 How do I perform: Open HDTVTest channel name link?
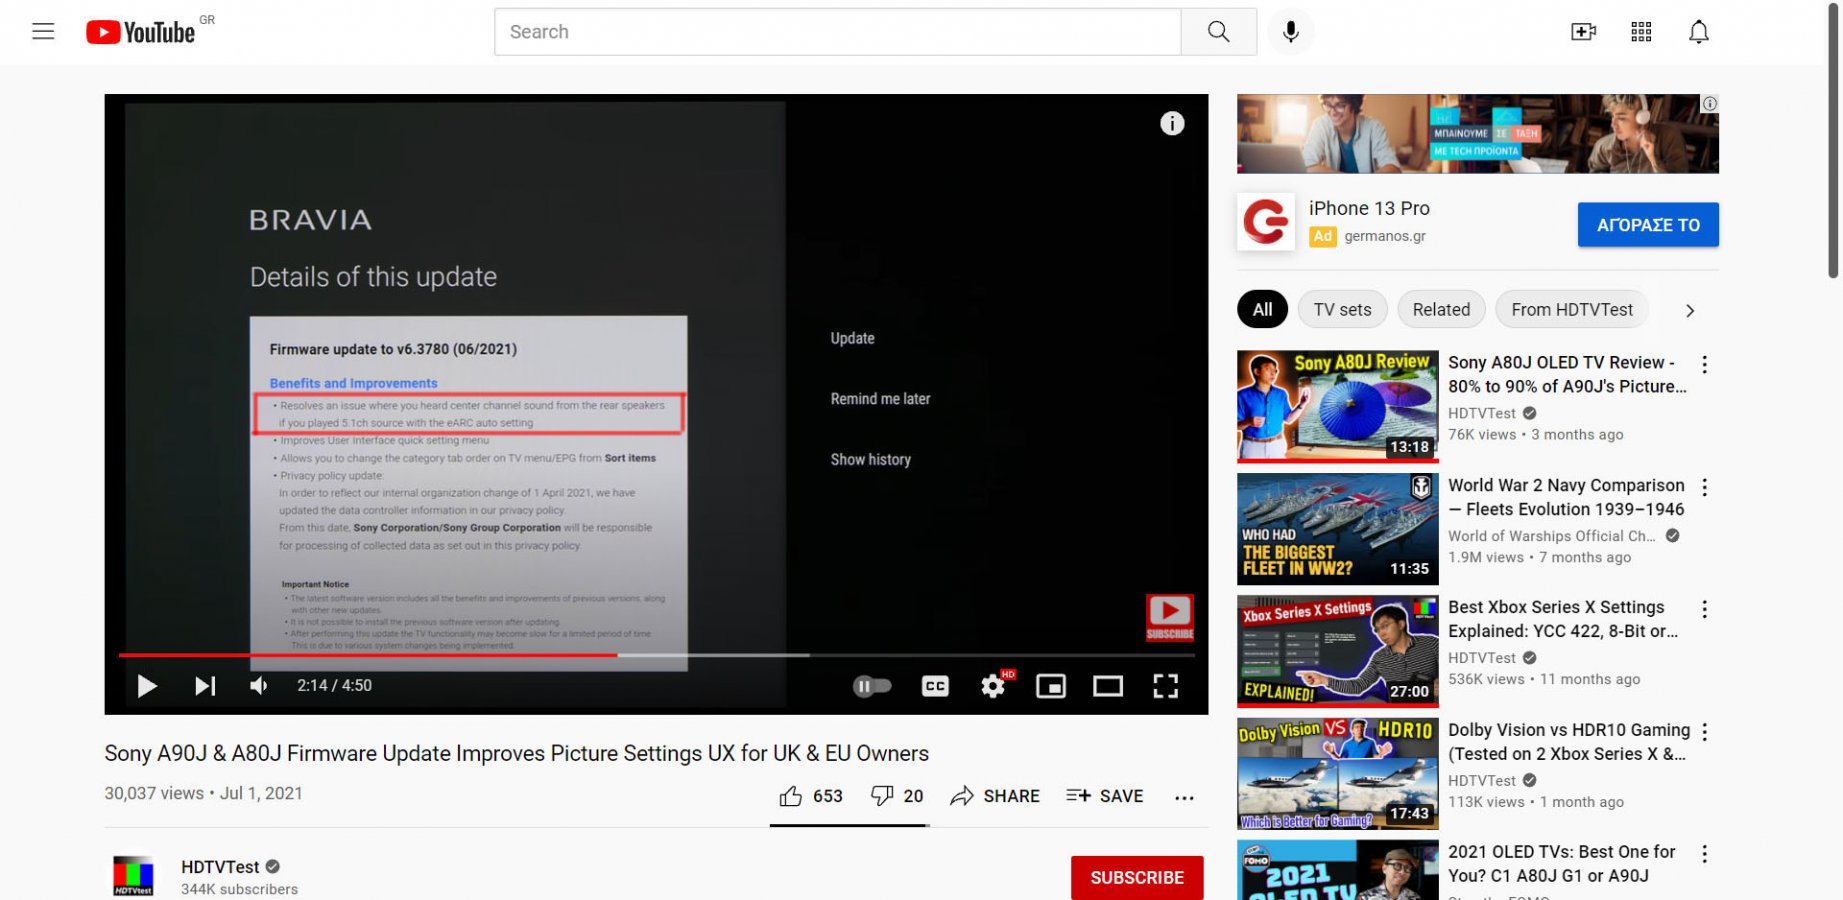click(220, 867)
